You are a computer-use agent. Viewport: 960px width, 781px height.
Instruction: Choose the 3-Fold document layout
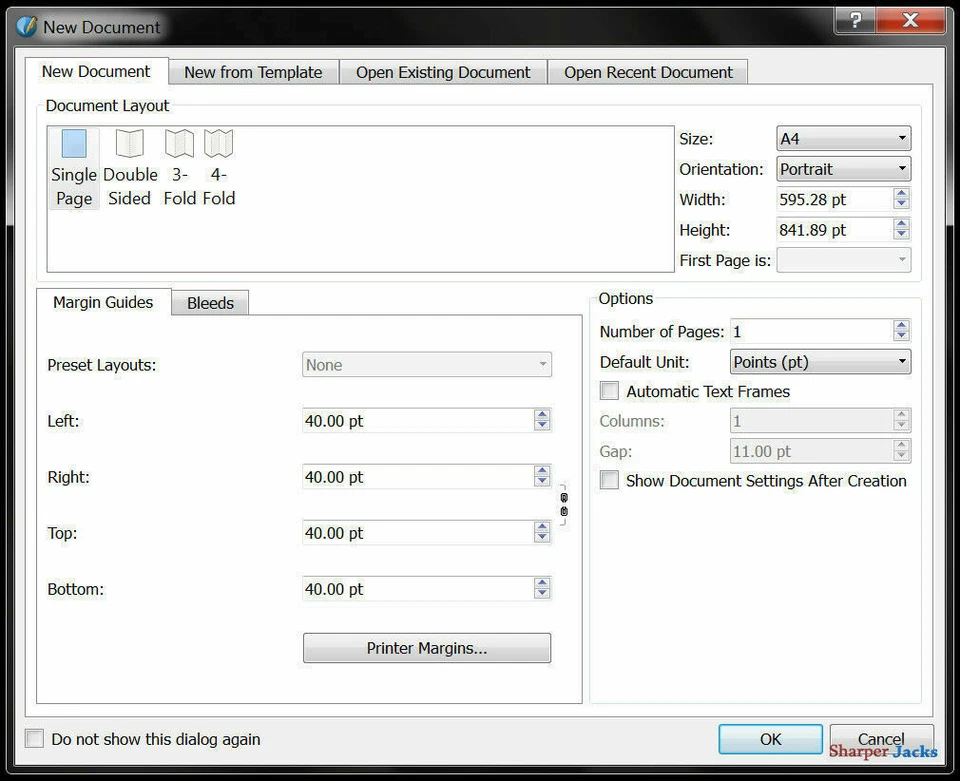click(179, 143)
